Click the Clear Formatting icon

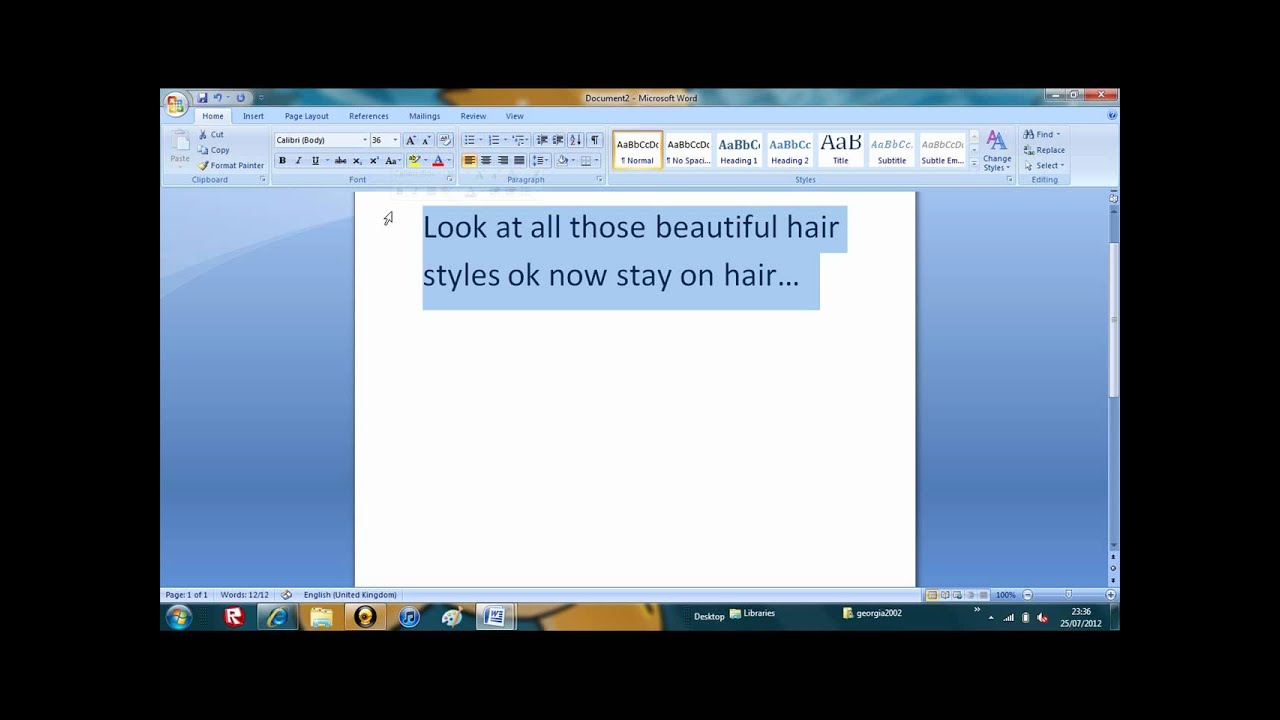coord(445,140)
